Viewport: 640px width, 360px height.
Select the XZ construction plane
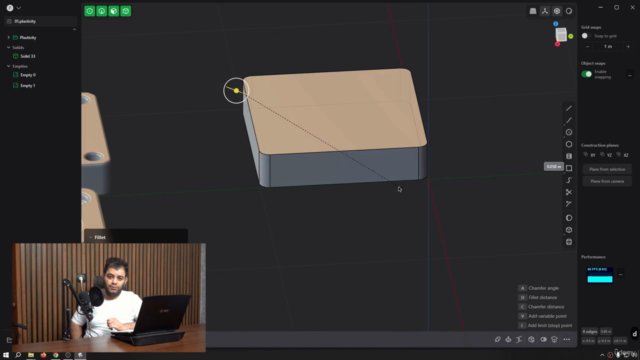(x=622, y=155)
